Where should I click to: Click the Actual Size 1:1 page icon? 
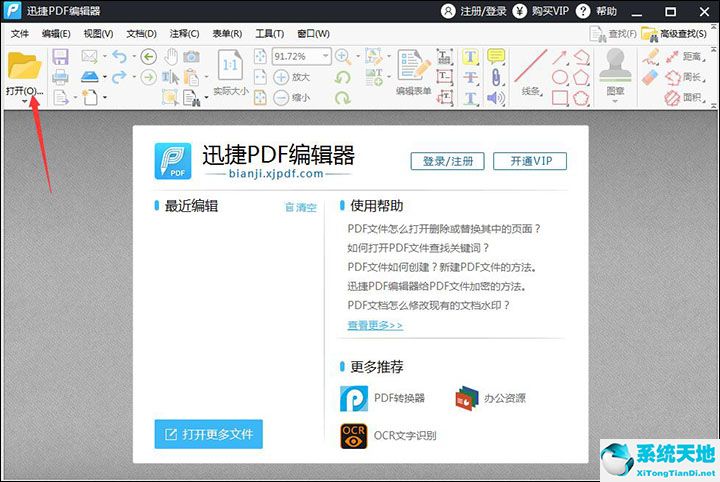(x=231, y=66)
